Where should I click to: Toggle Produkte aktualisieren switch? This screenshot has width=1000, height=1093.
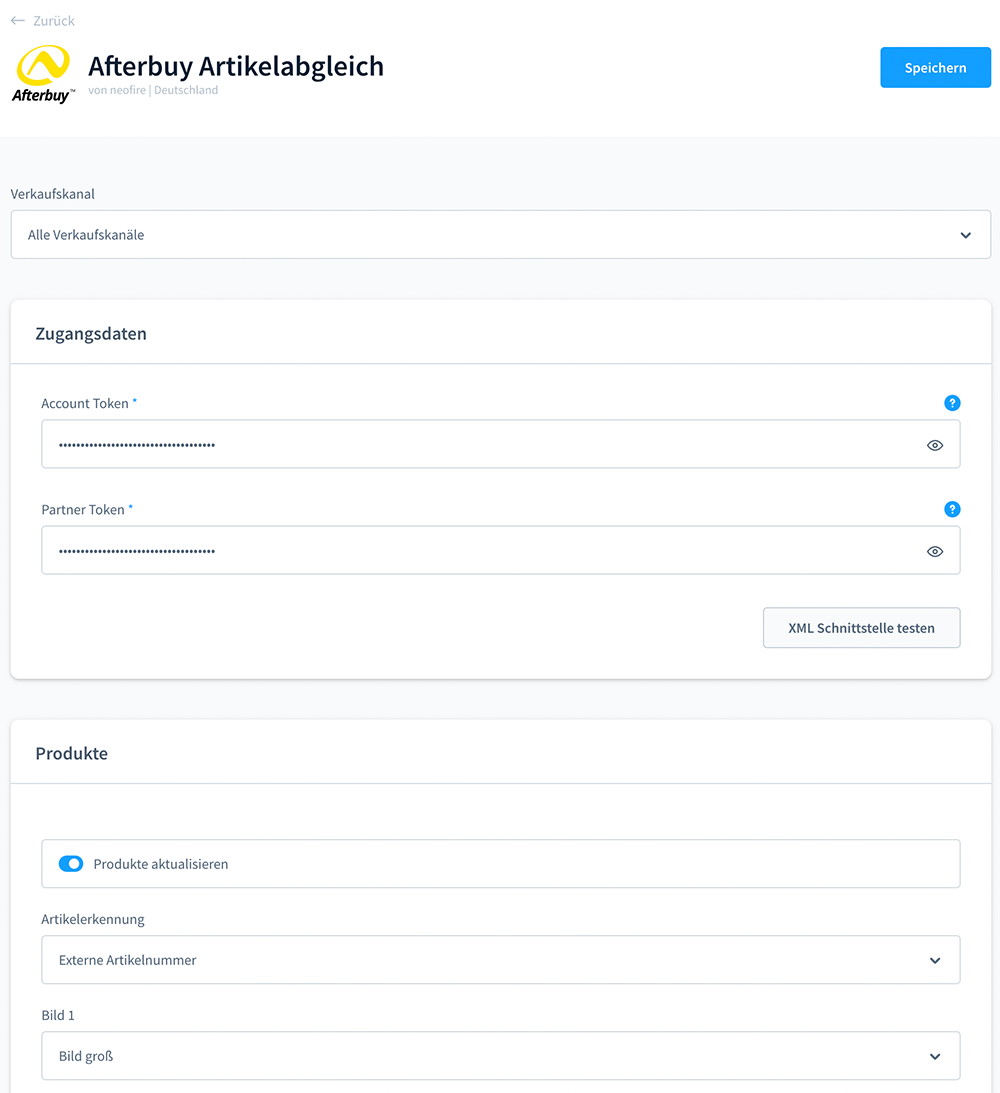(x=71, y=864)
